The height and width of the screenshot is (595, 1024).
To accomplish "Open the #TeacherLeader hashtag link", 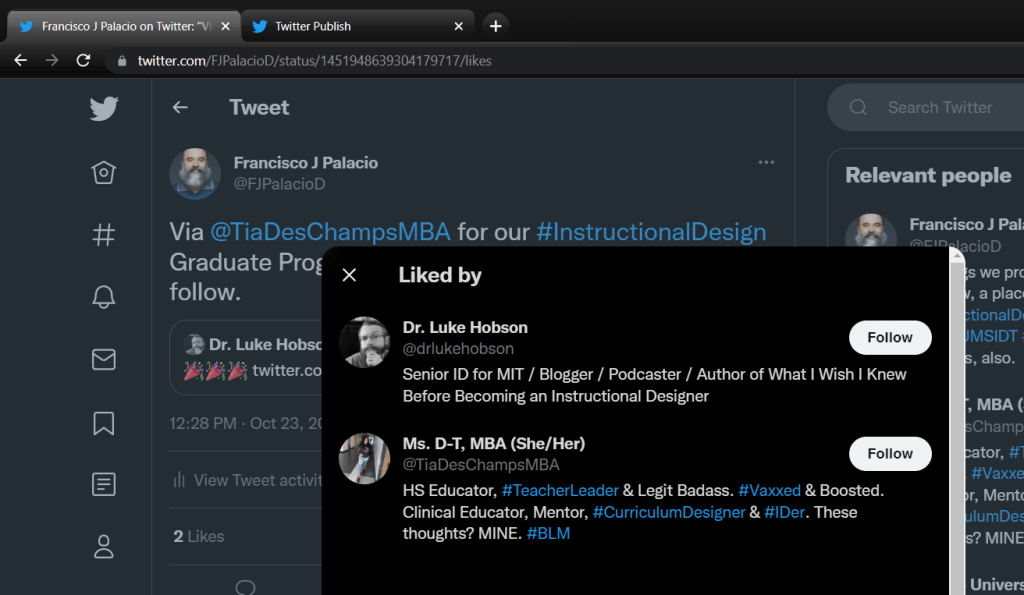I will tap(560, 491).
